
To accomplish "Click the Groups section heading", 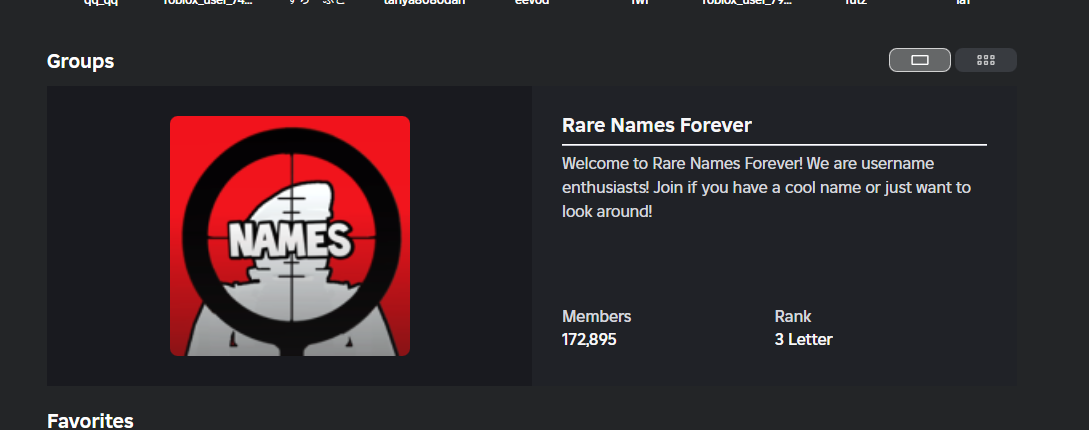I will 81,61.
